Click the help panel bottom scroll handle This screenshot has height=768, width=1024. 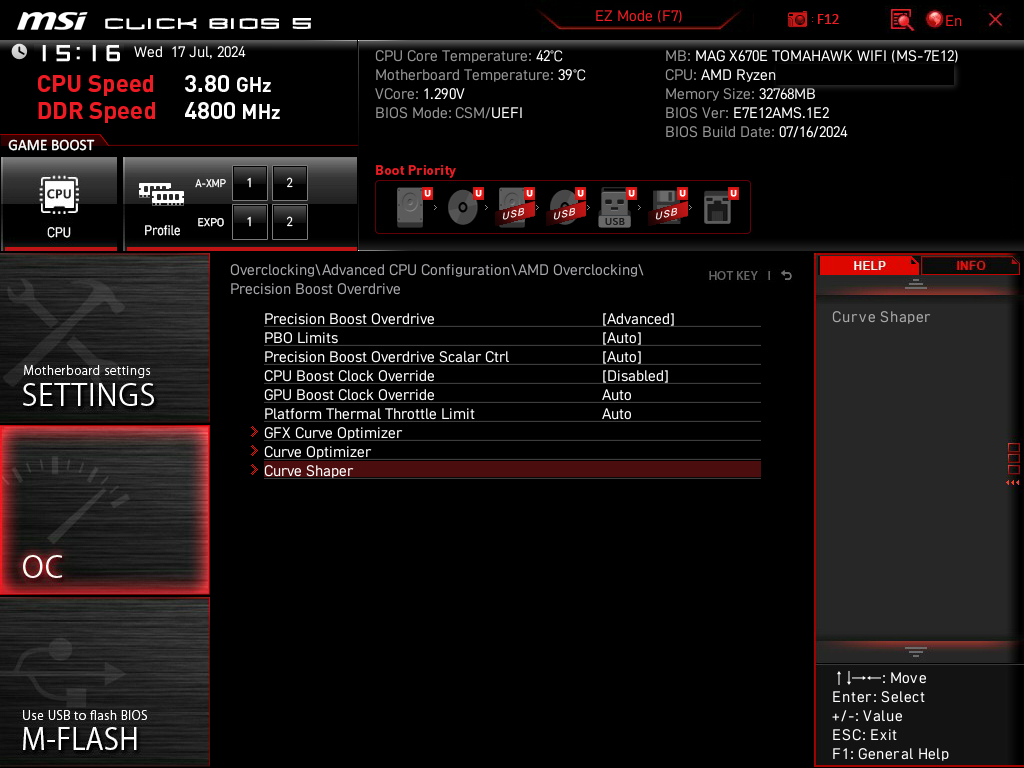[916, 652]
